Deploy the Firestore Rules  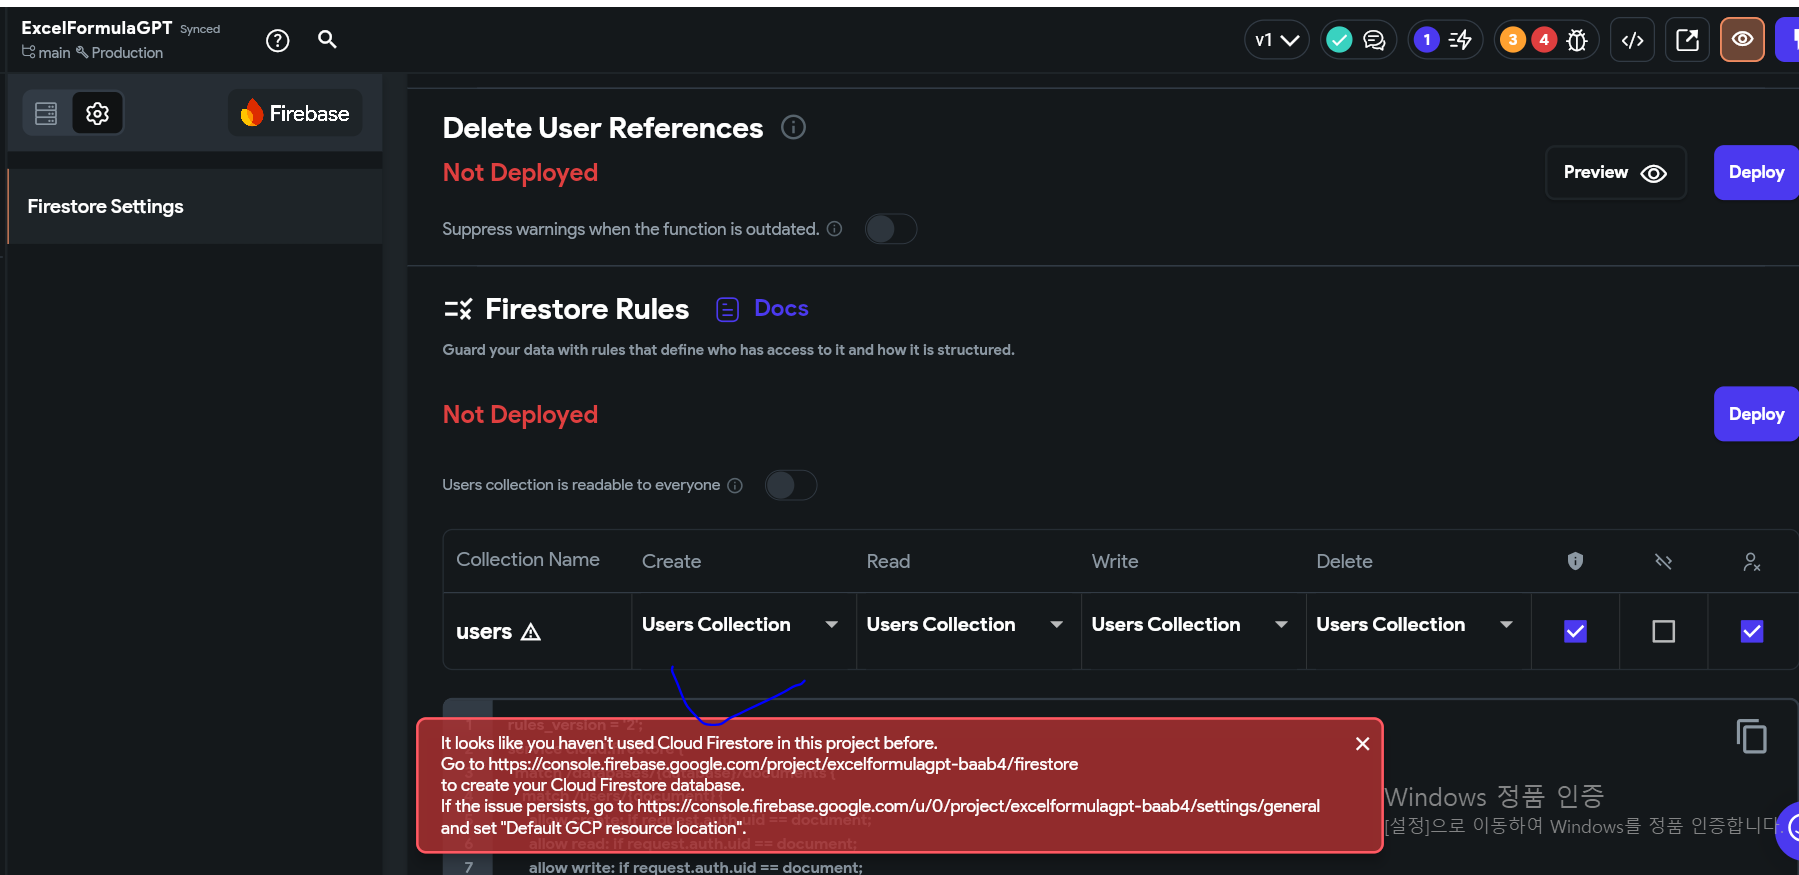pyautogui.click(x=1756, y=414)
